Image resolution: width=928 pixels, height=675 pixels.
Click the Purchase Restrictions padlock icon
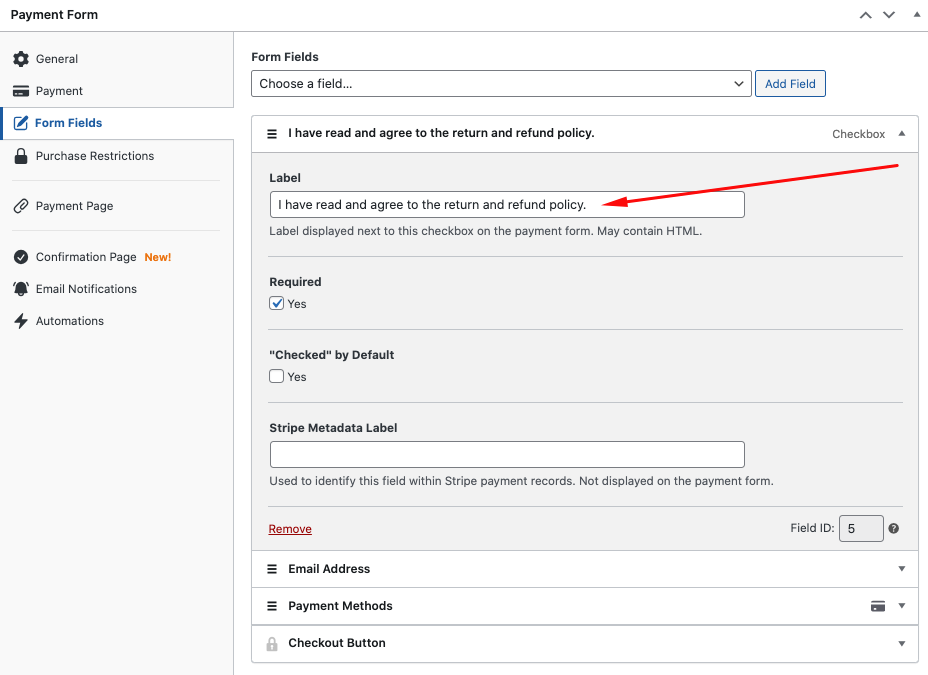click(x=21, y=156)
